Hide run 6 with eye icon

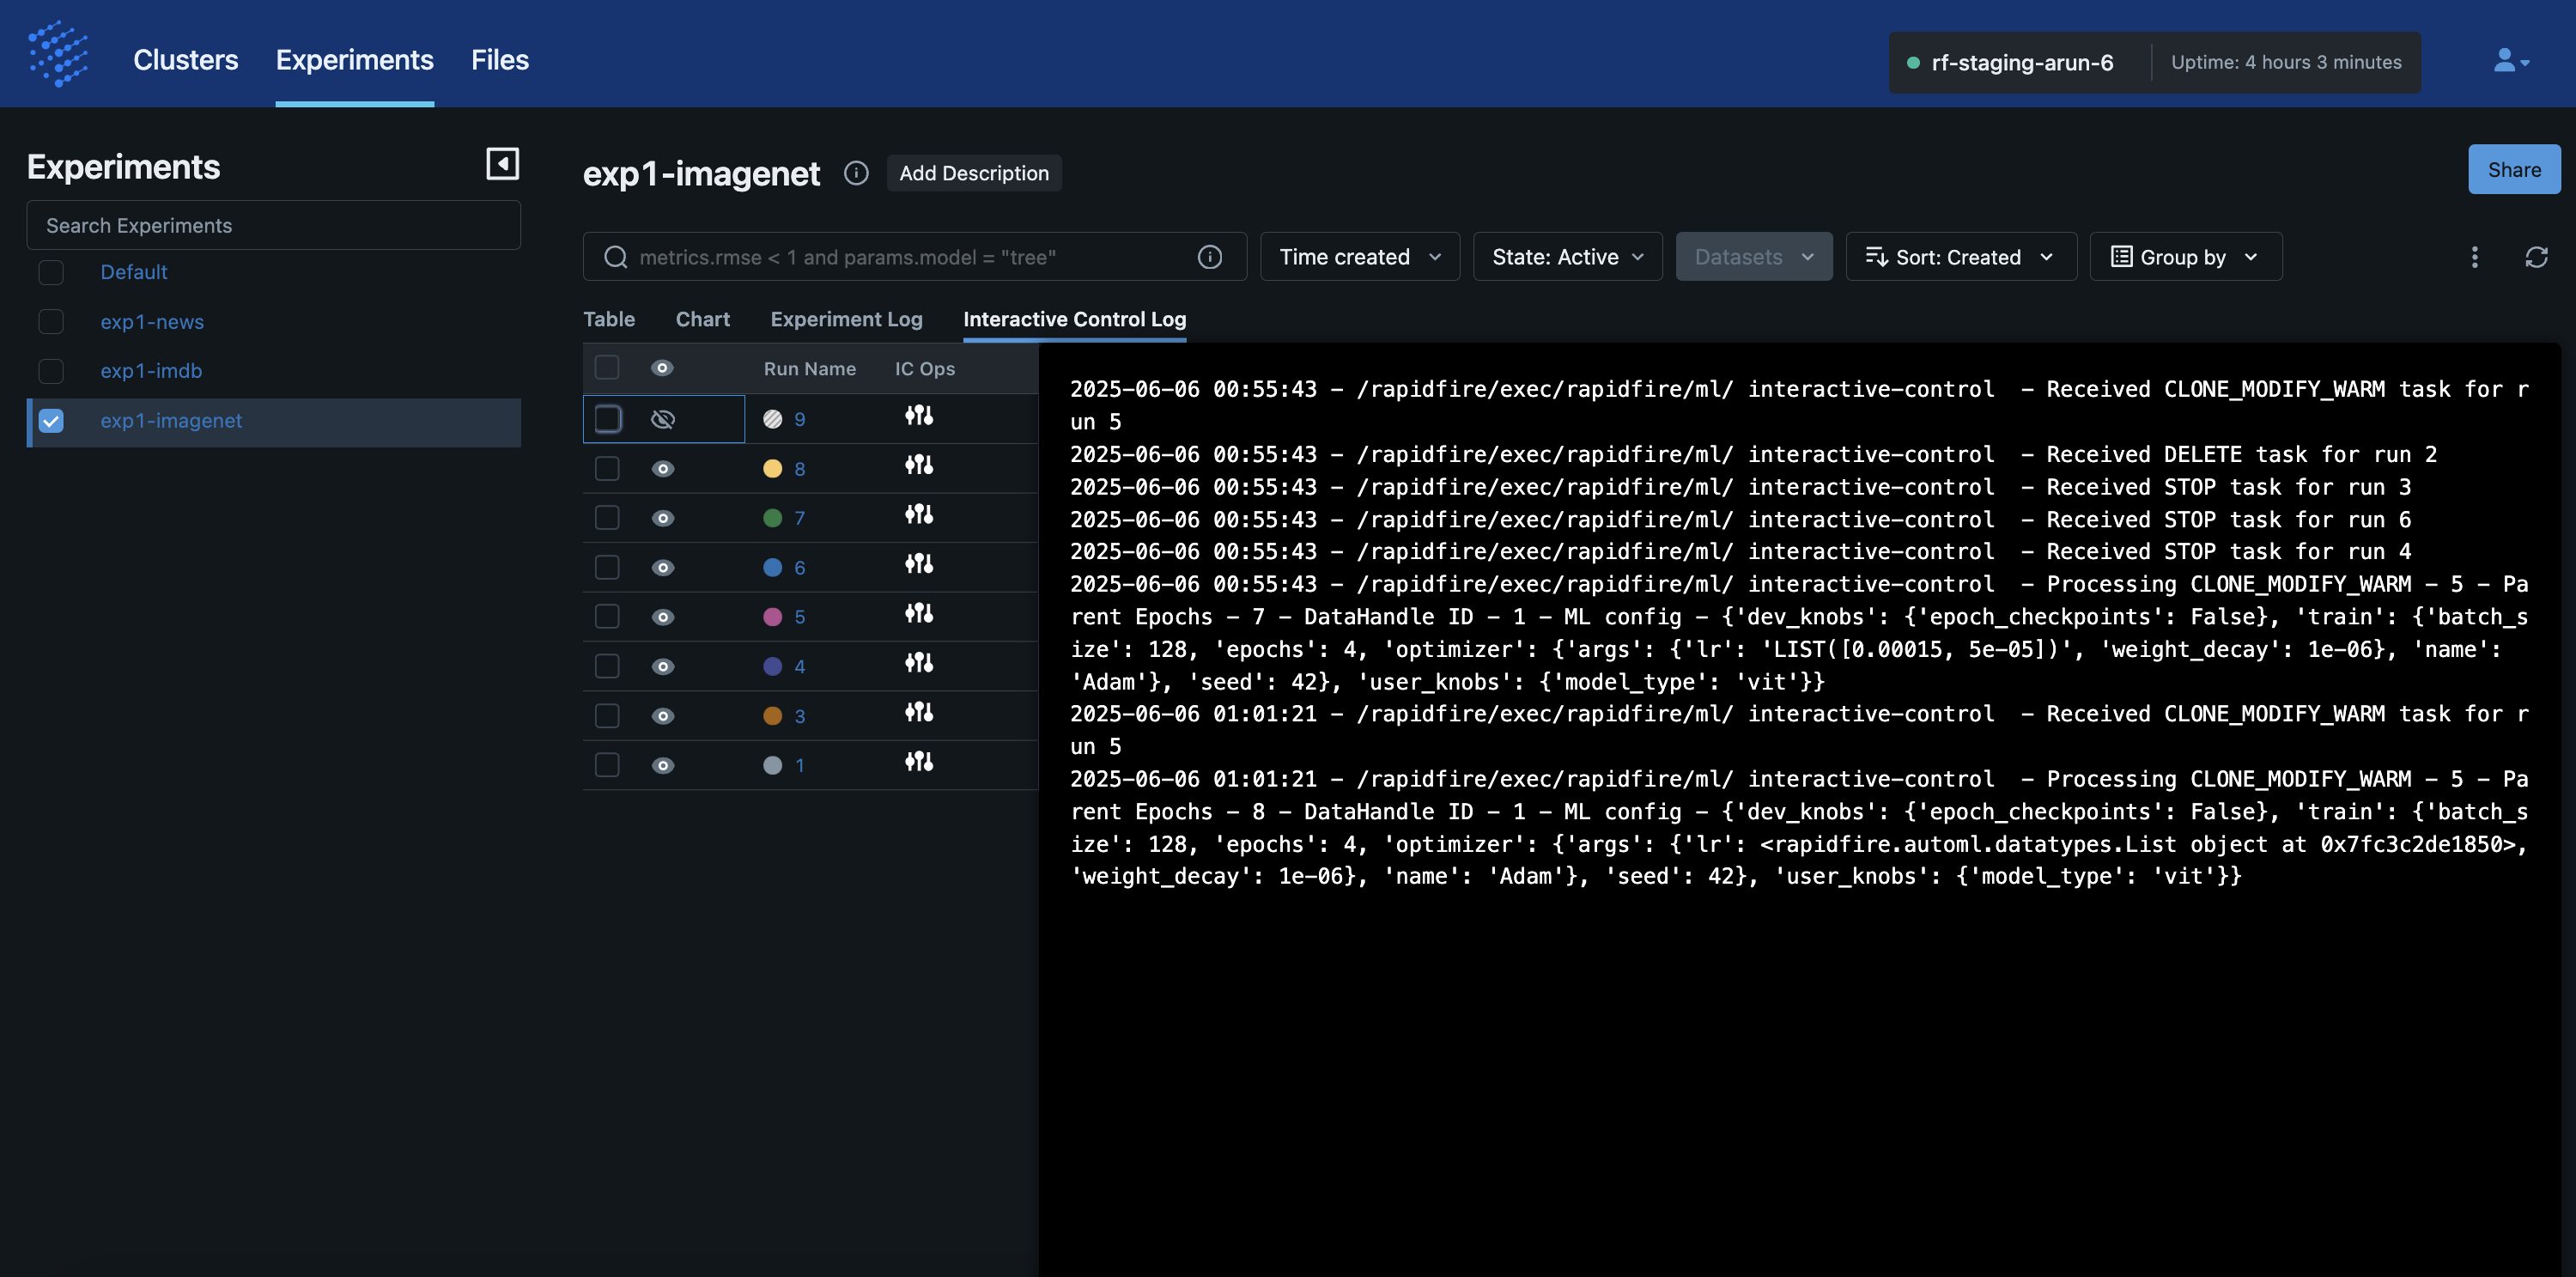click(x=662, y=568)
